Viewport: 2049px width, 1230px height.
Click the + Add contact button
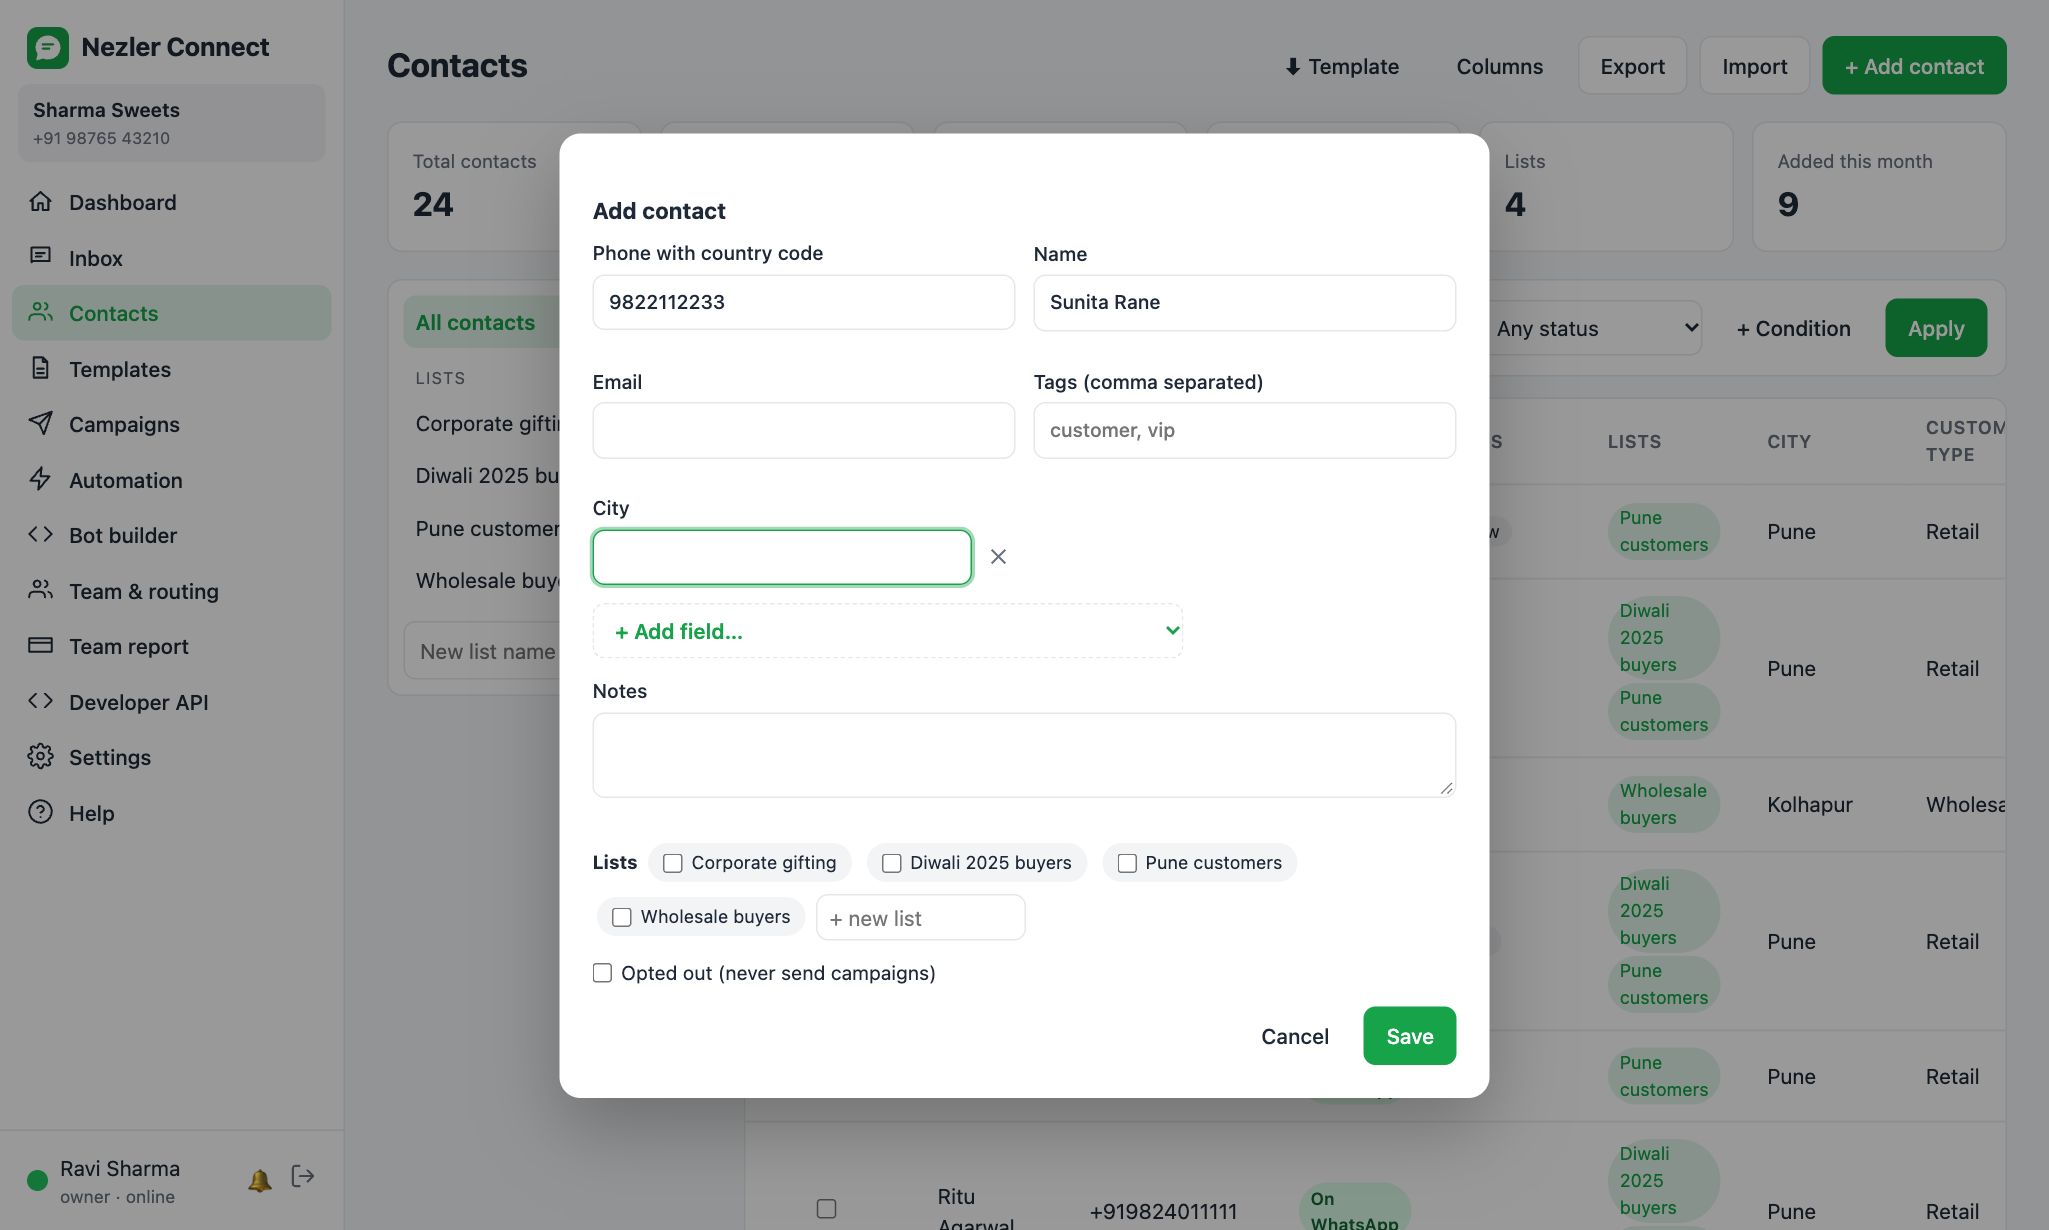click(x=1914, y=66)
